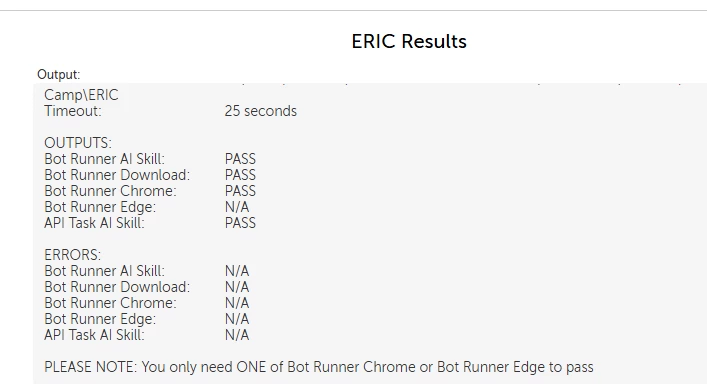Click N/A error value for API Task AI Skill

(237, 335)
